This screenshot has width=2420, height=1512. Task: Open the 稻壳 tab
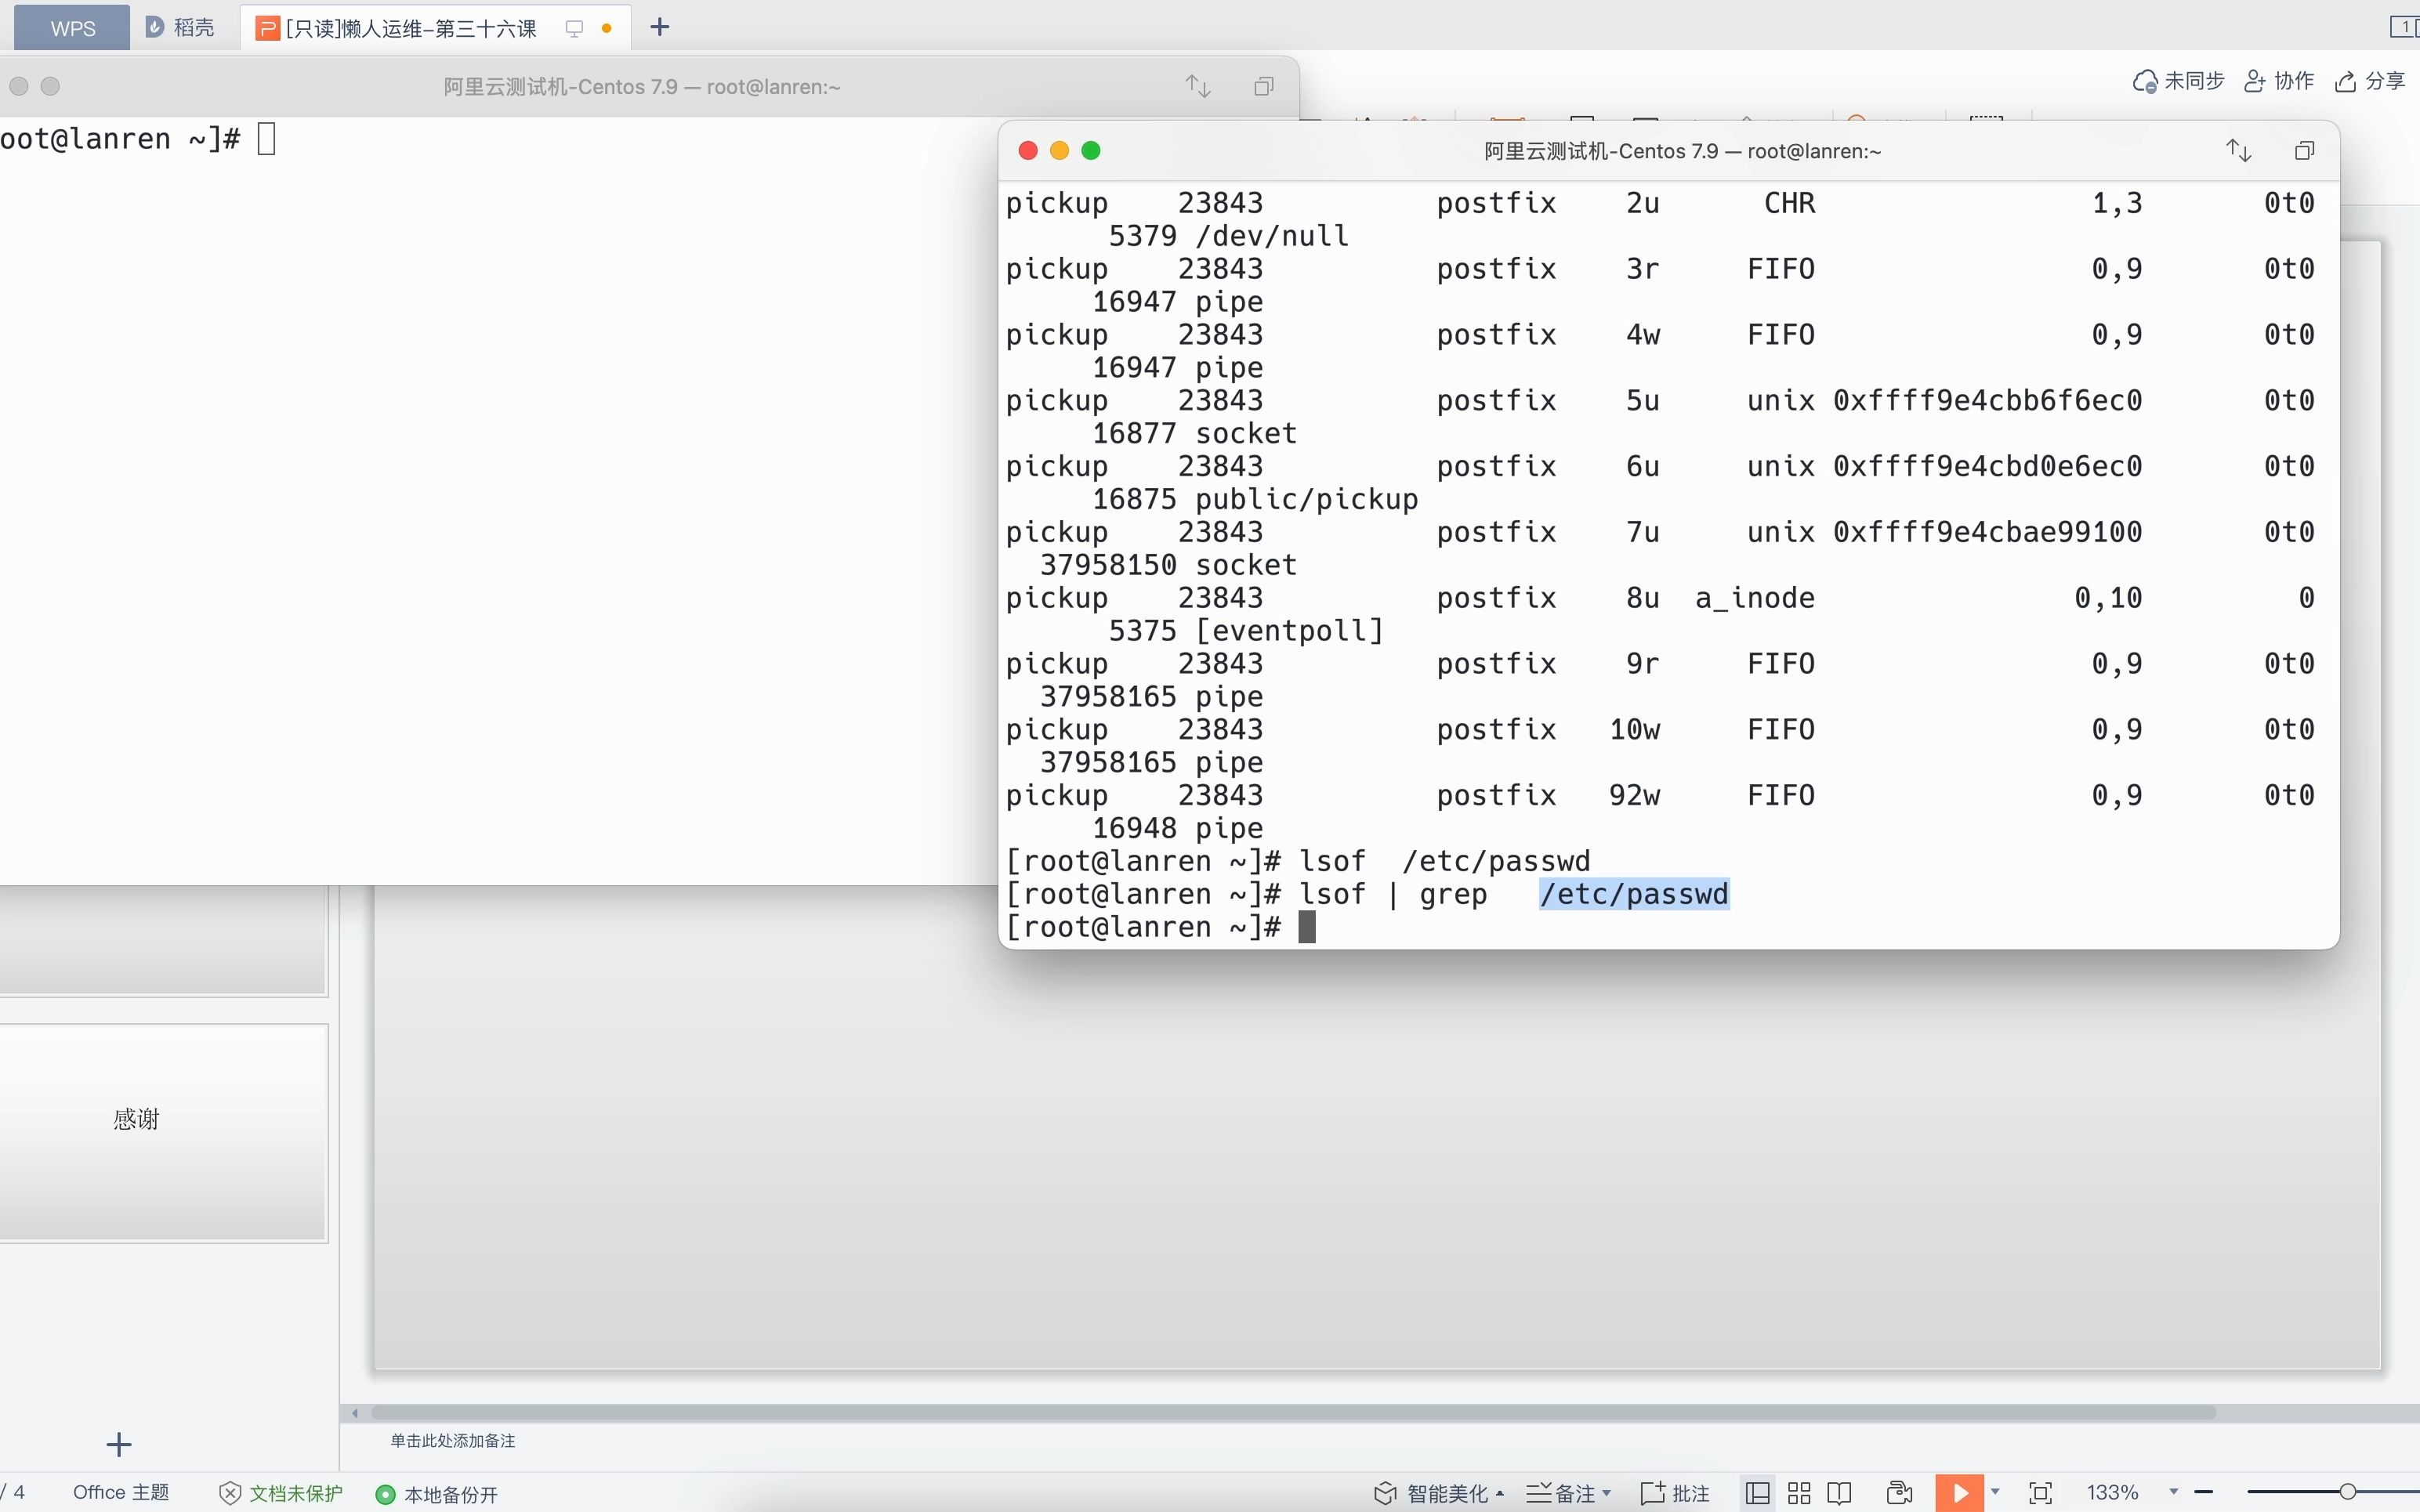point(181,27)
